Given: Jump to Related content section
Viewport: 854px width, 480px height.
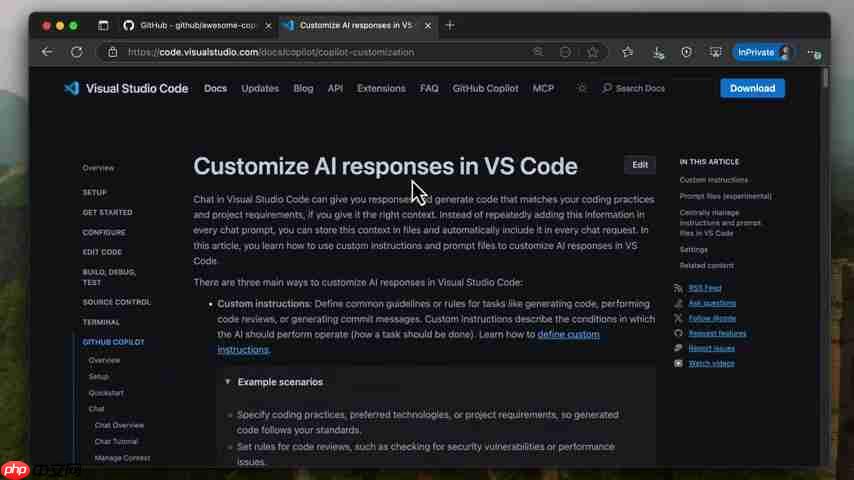Looking at the screenshot, I should (706, 265).
